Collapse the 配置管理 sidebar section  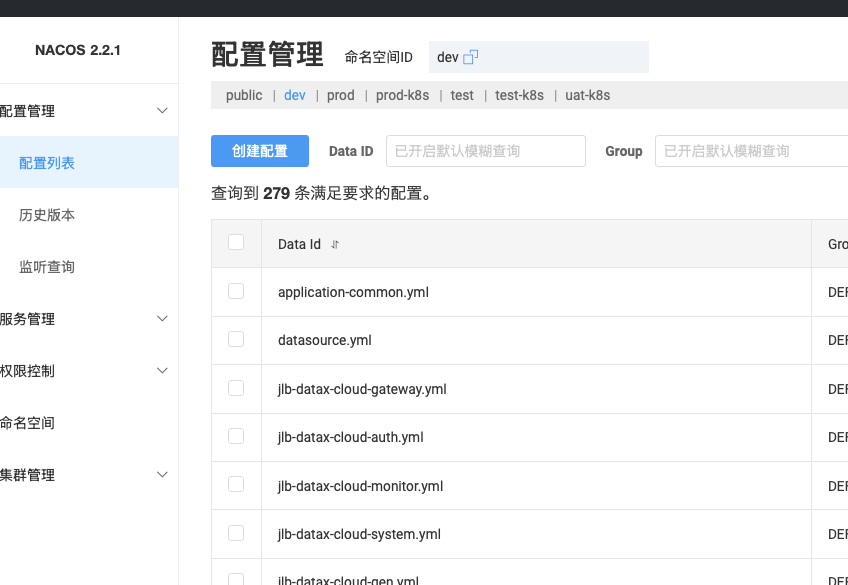[162, 111]
